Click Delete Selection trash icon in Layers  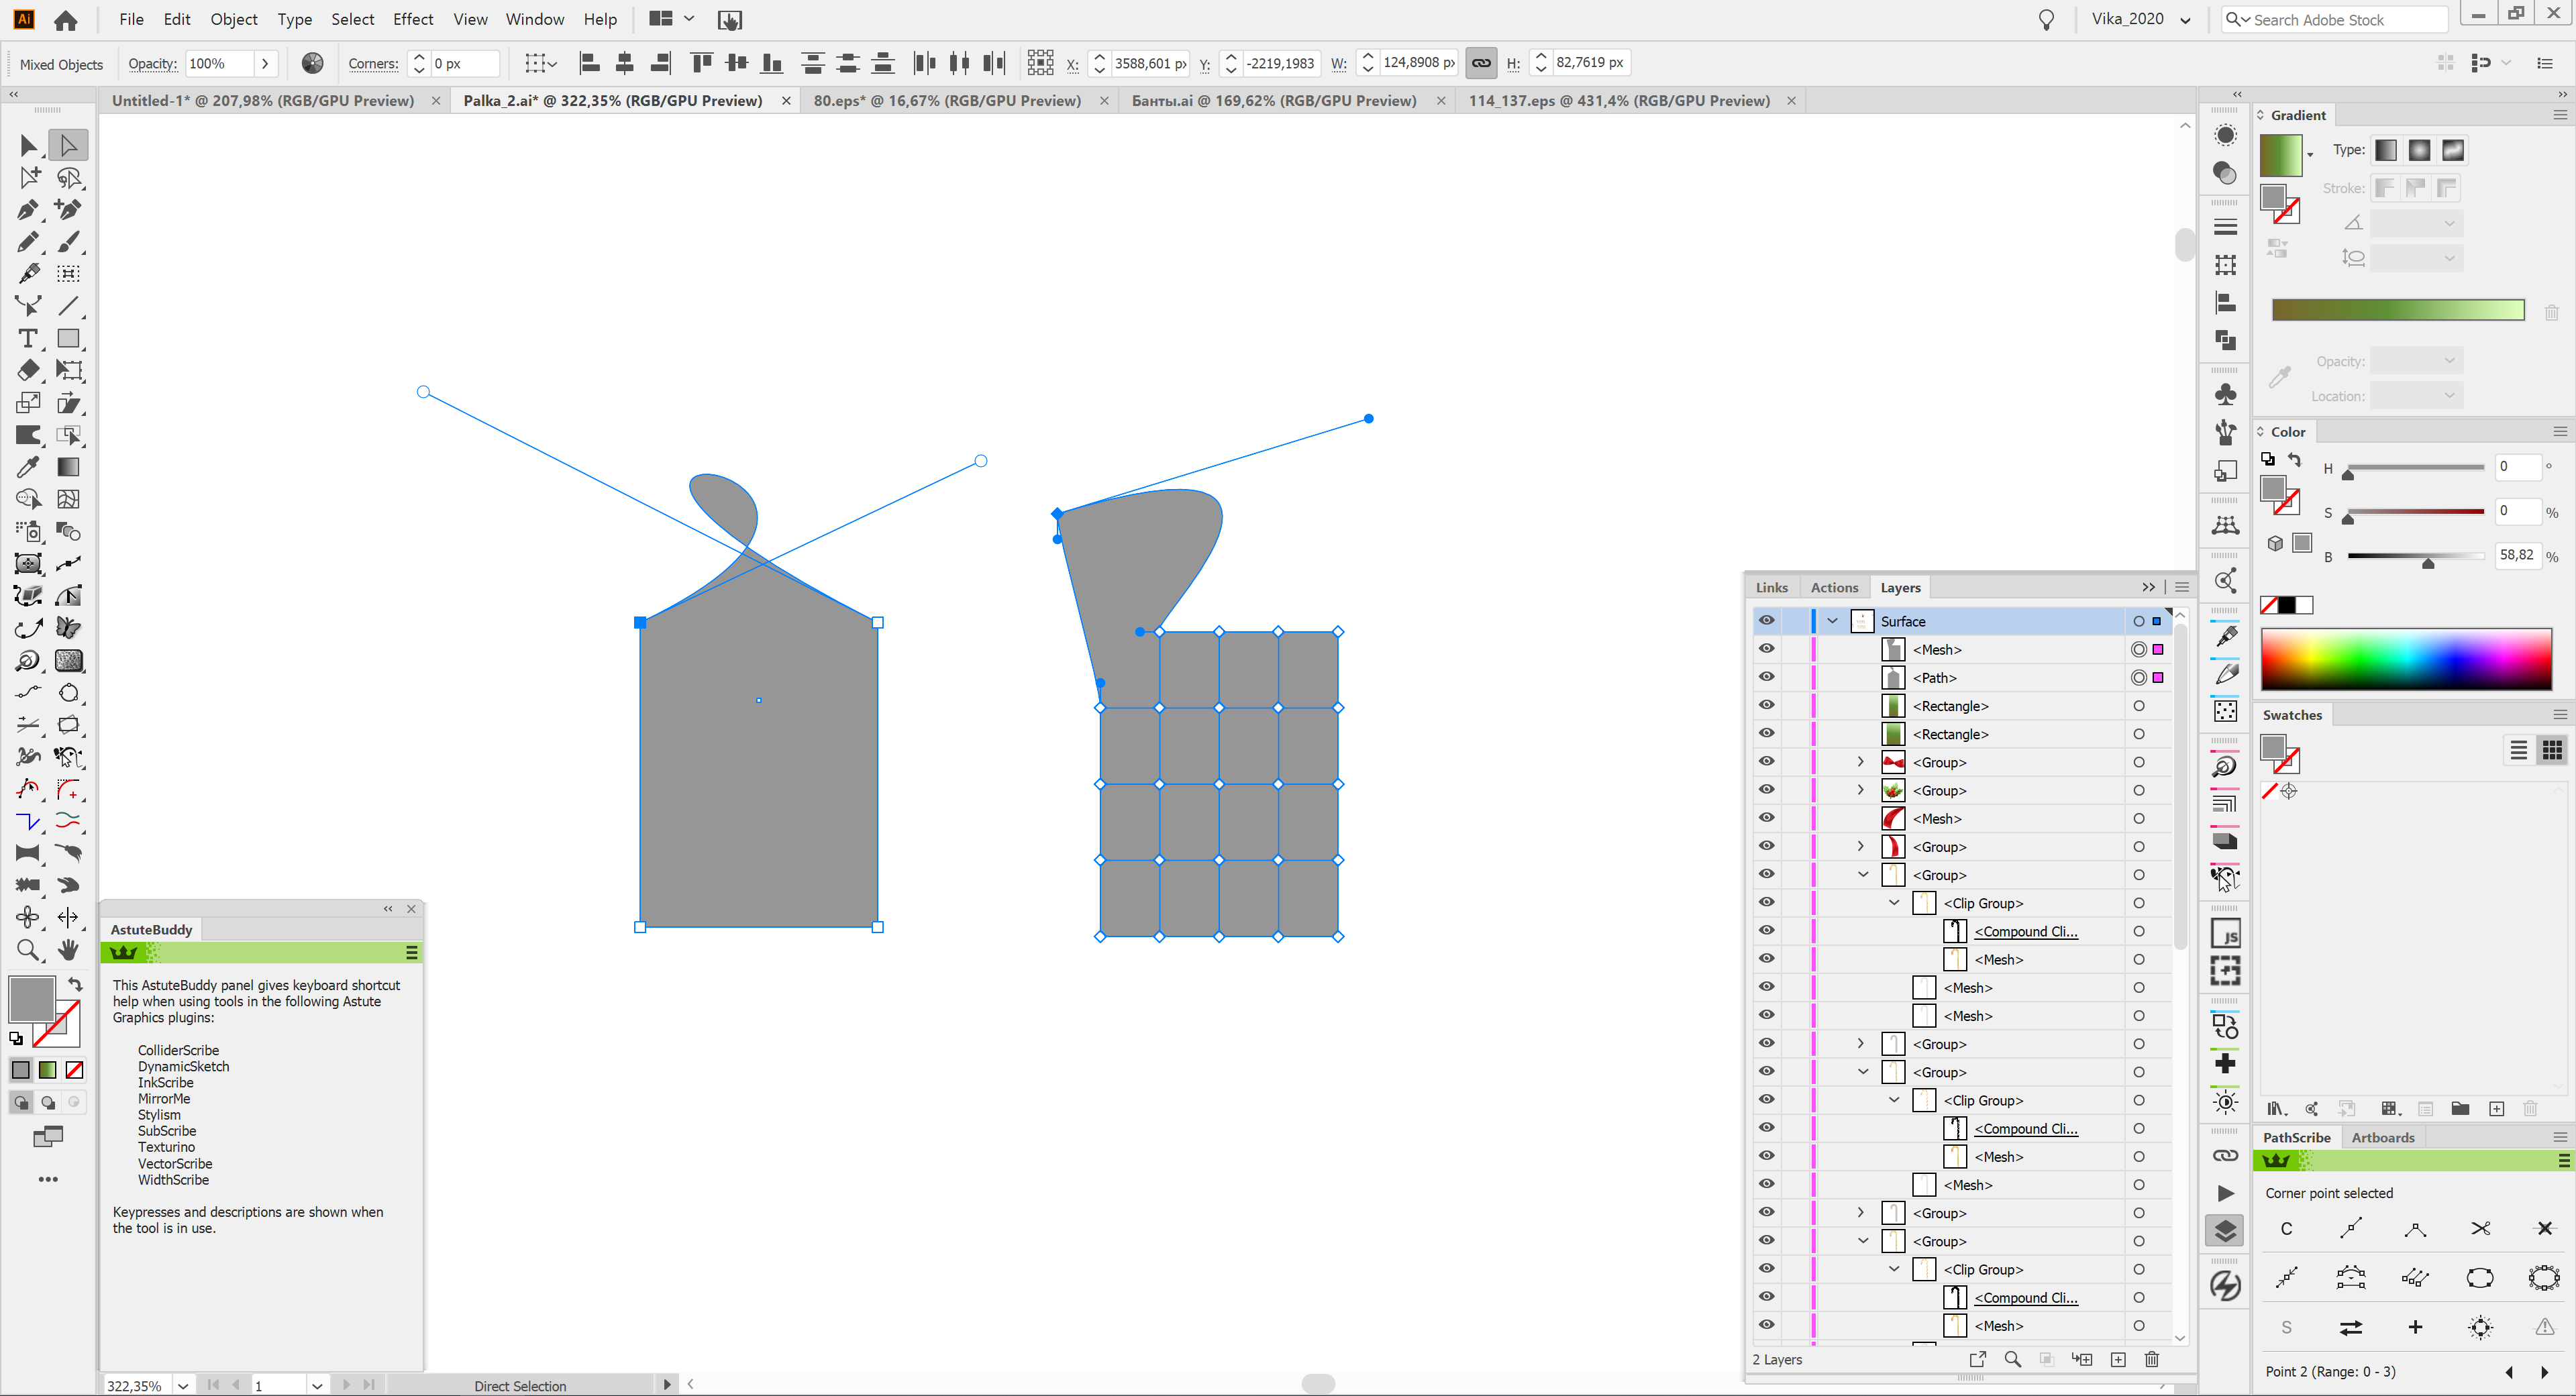click(2152, 1359)
